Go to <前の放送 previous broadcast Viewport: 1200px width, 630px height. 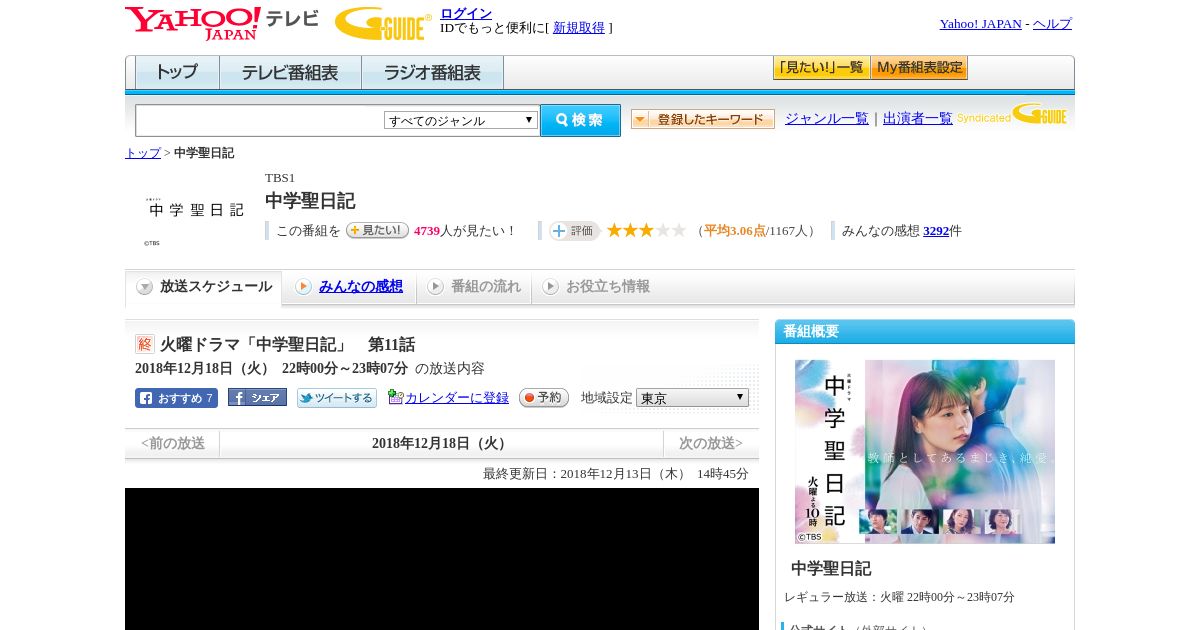173,443
